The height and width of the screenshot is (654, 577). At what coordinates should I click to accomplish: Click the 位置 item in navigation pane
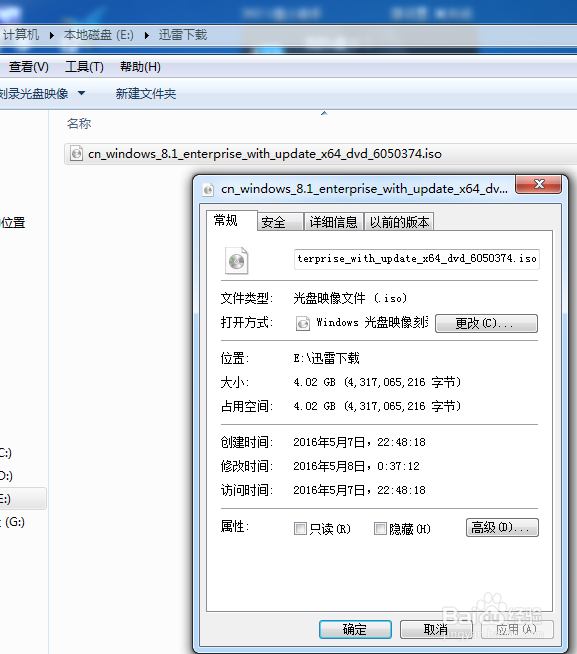(13, 223)
